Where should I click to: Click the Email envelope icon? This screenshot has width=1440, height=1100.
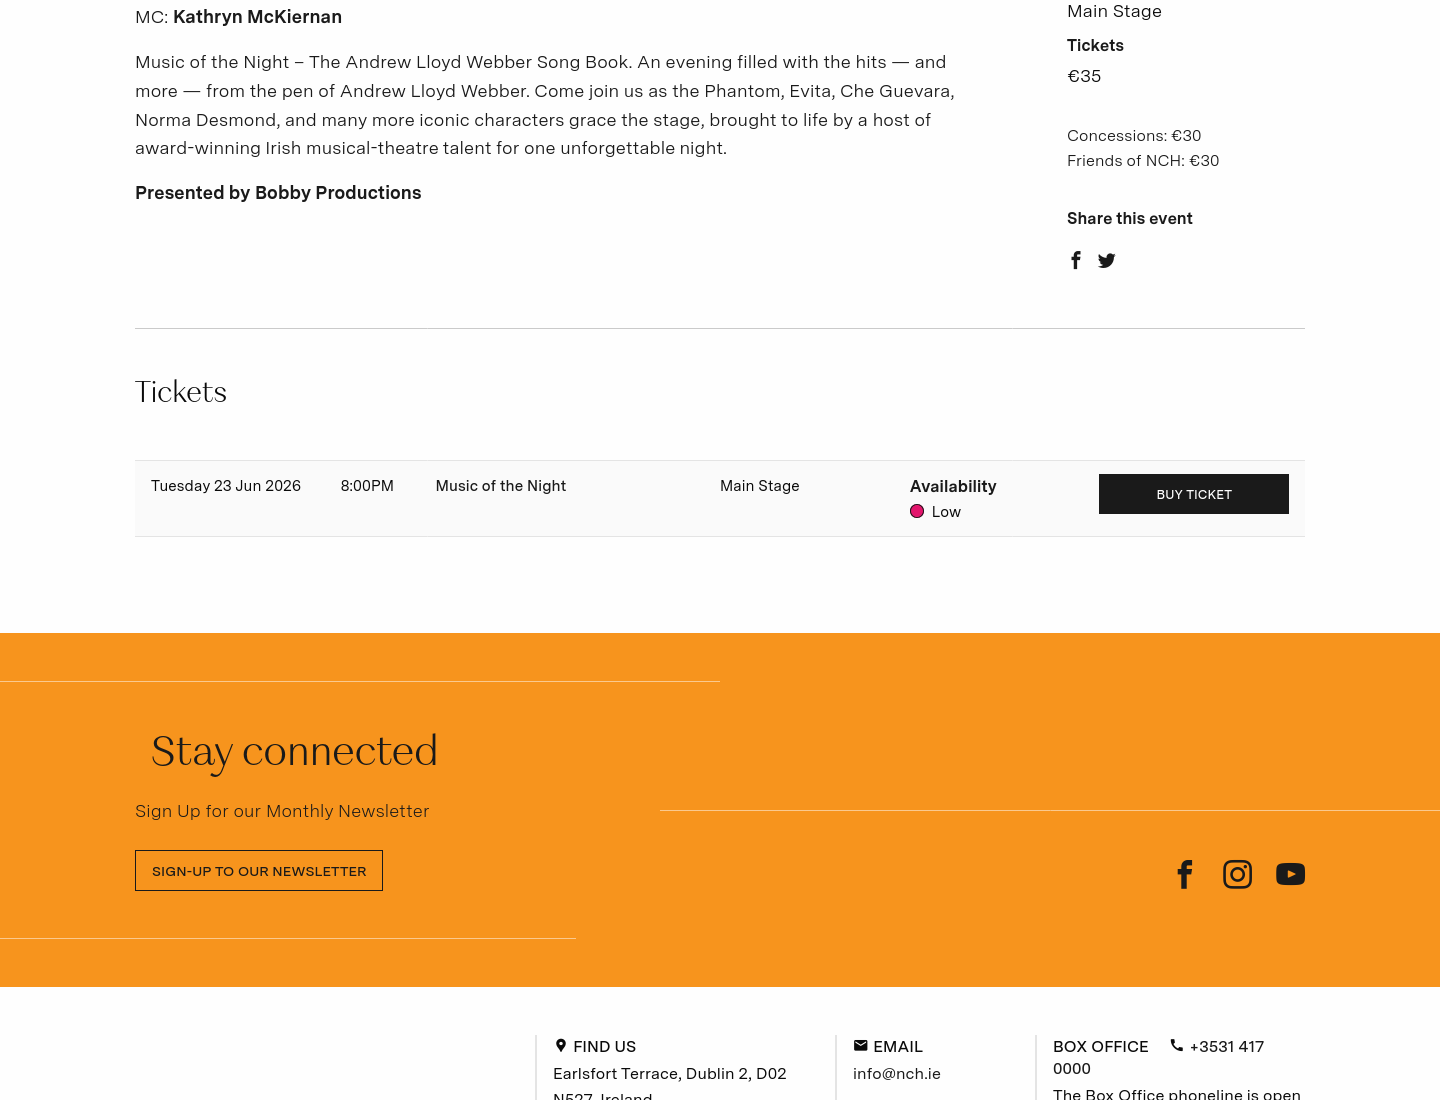(860, 1045)
